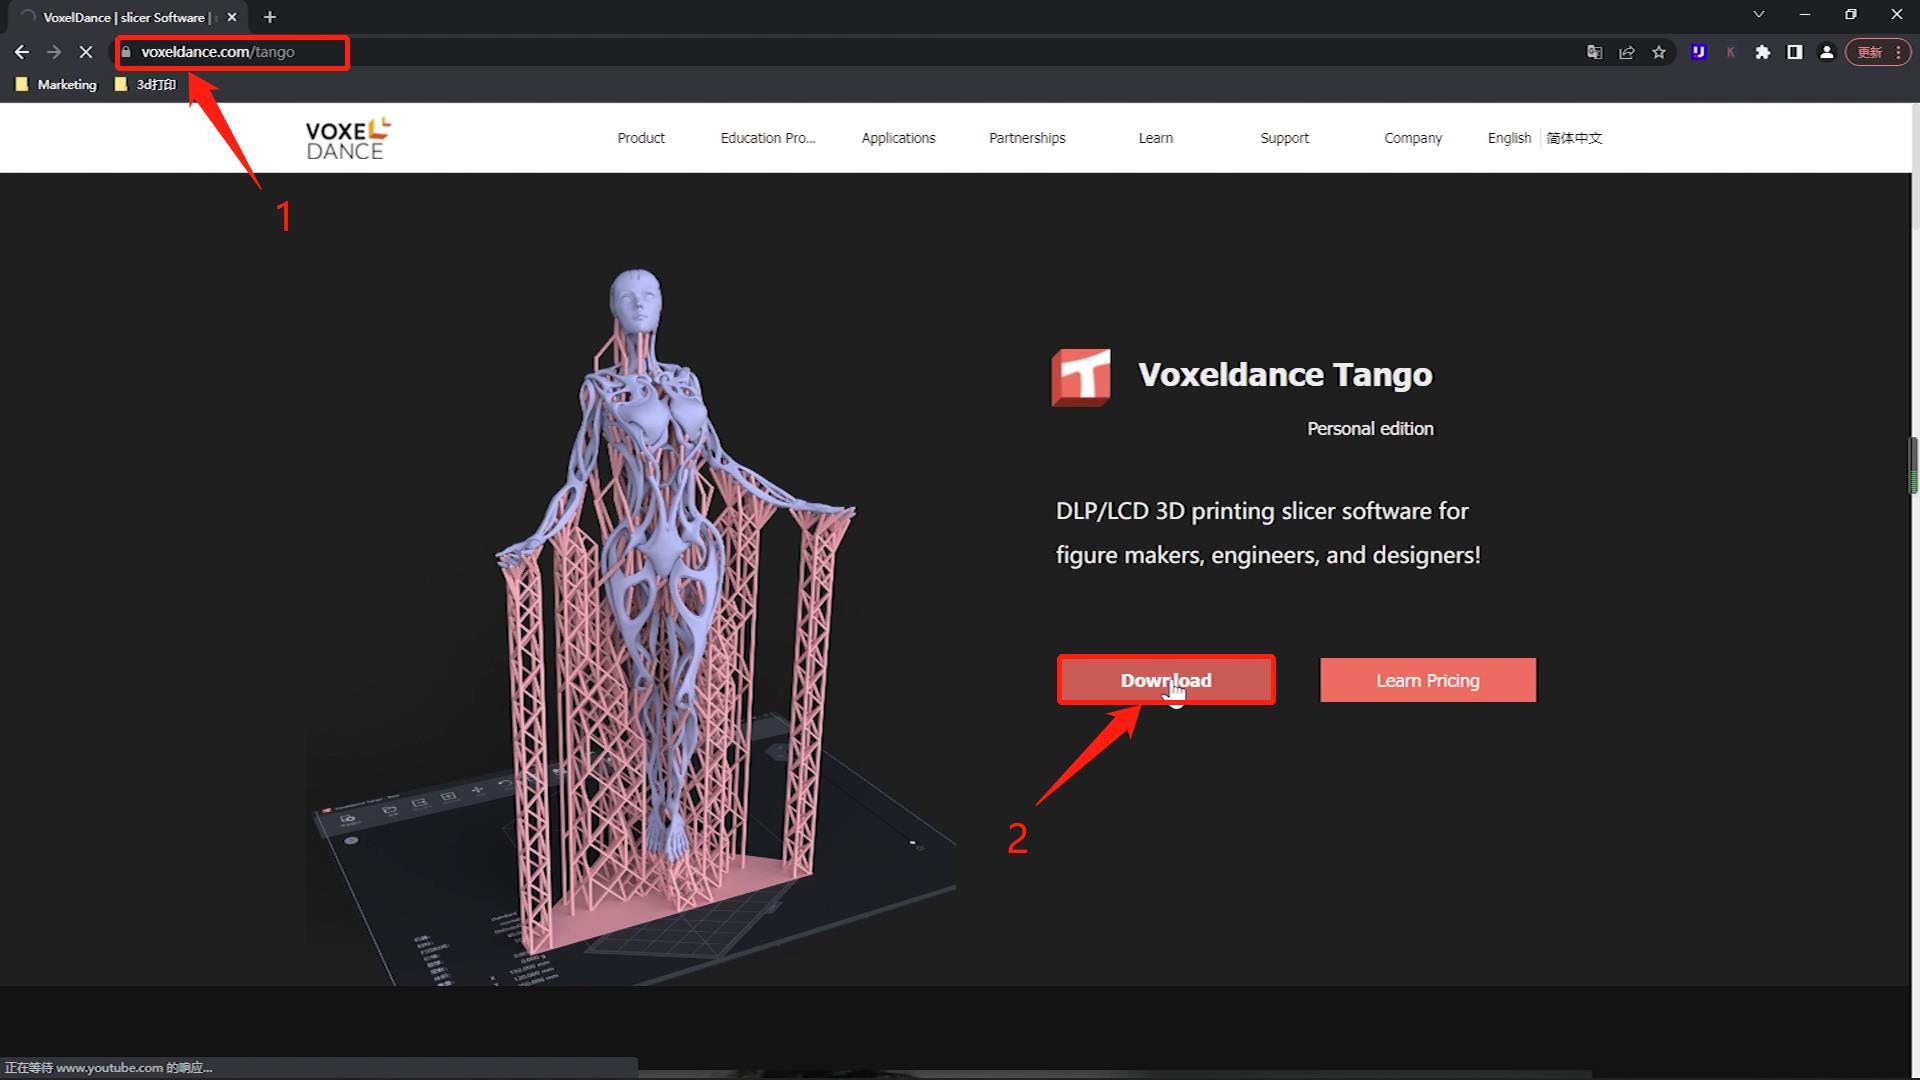Minimize the browser window
1920x1080 pixels.
point(1805,14)
